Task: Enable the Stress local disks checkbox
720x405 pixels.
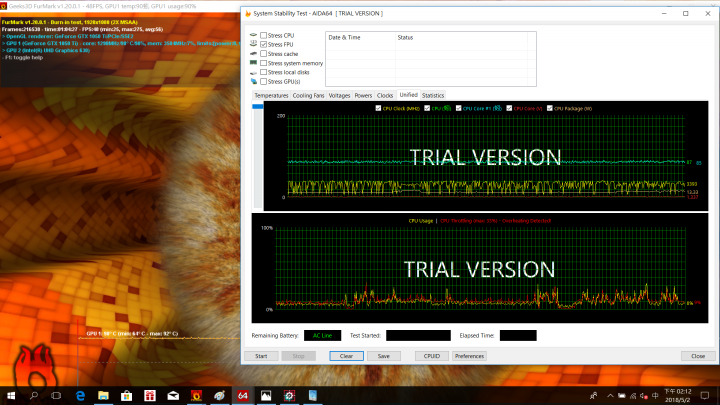Action: (264, 72)
